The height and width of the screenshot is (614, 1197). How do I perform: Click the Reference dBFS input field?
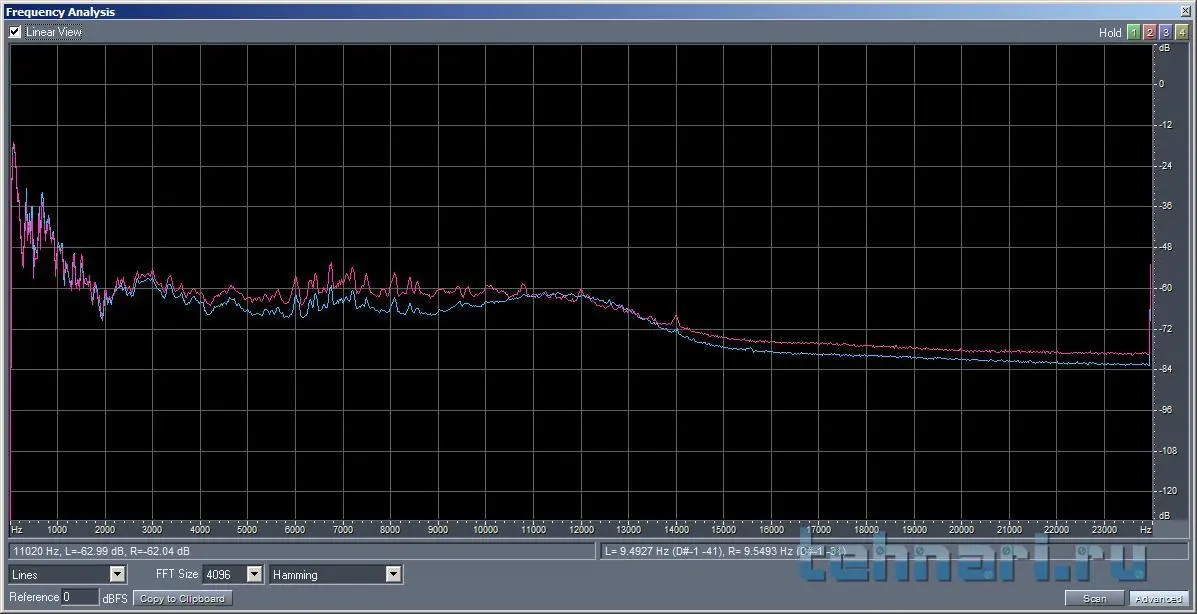[x=80, y=597]
